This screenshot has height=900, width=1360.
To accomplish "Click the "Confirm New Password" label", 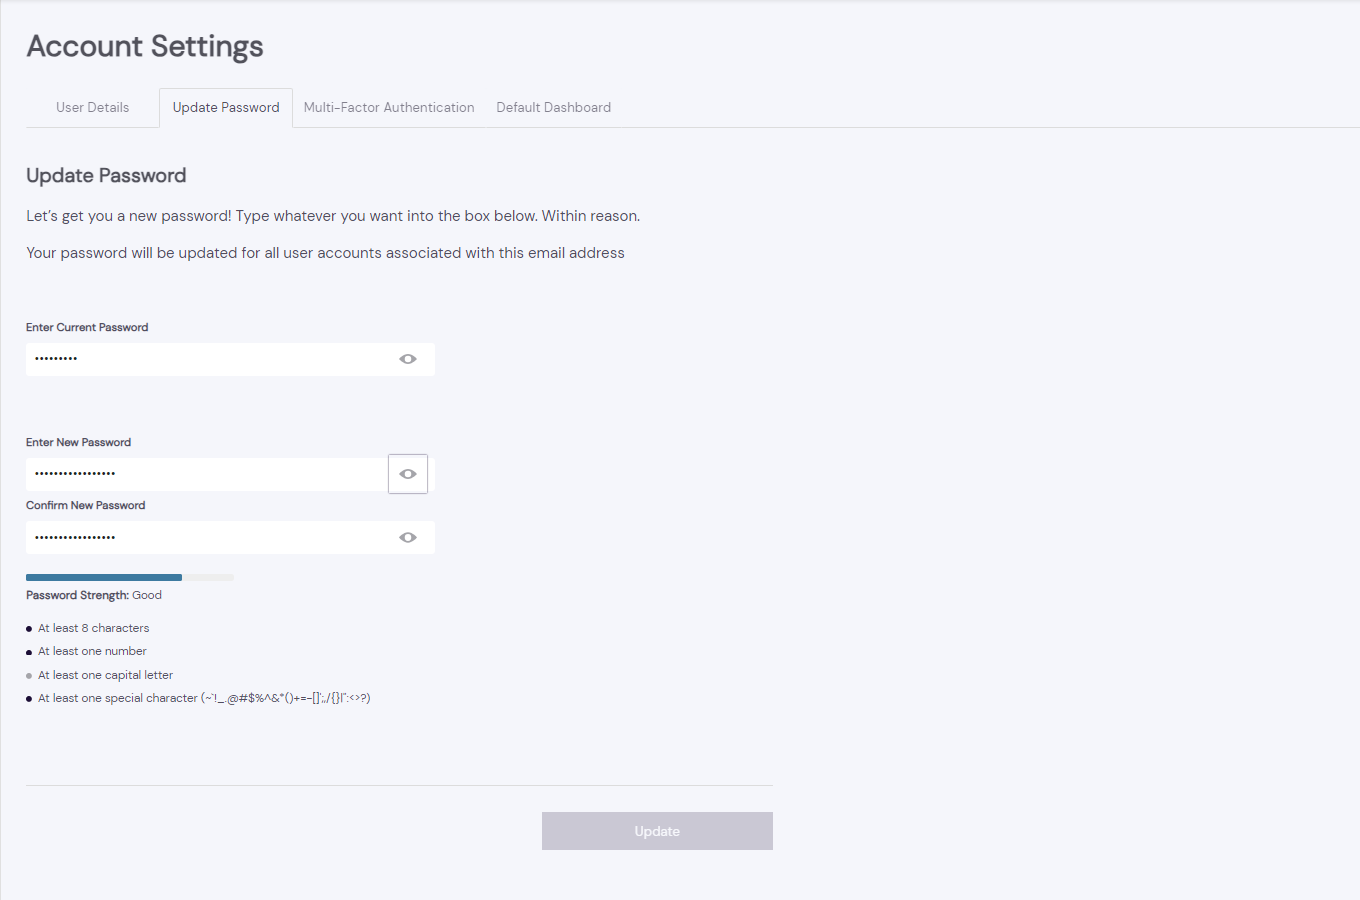I will pos(86,505).
